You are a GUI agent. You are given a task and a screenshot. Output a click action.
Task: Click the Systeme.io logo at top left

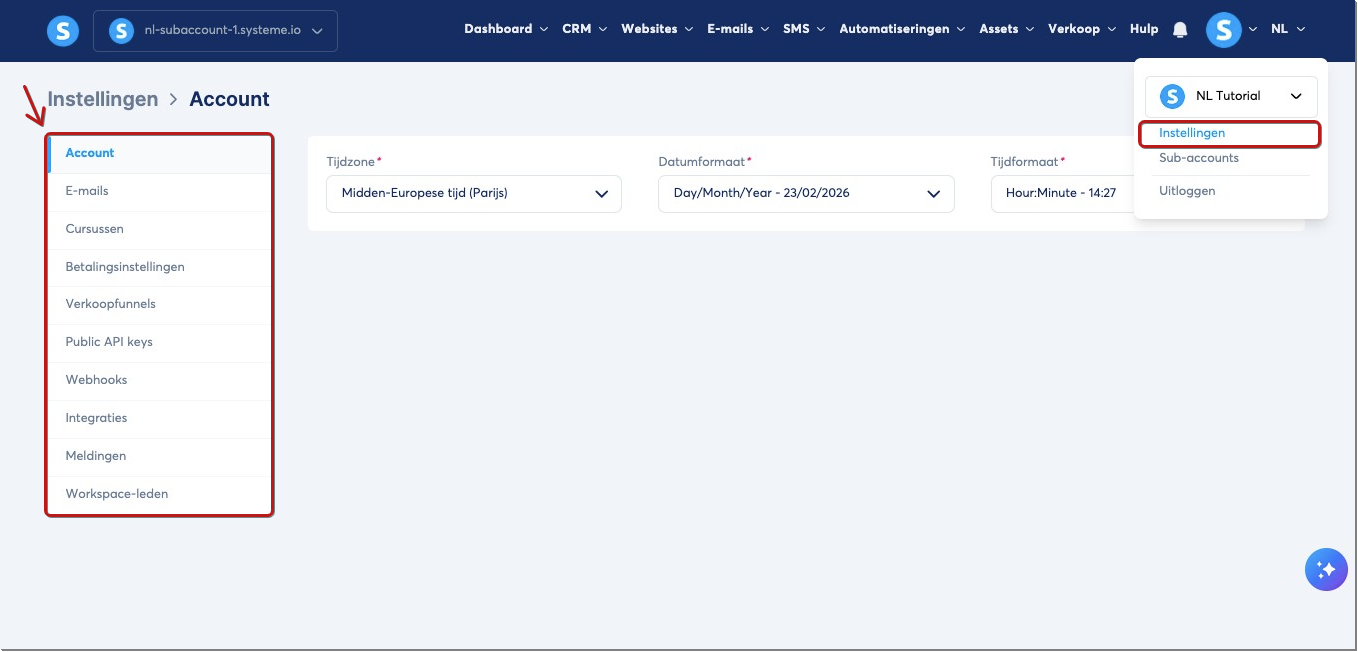tap(63, 31)
